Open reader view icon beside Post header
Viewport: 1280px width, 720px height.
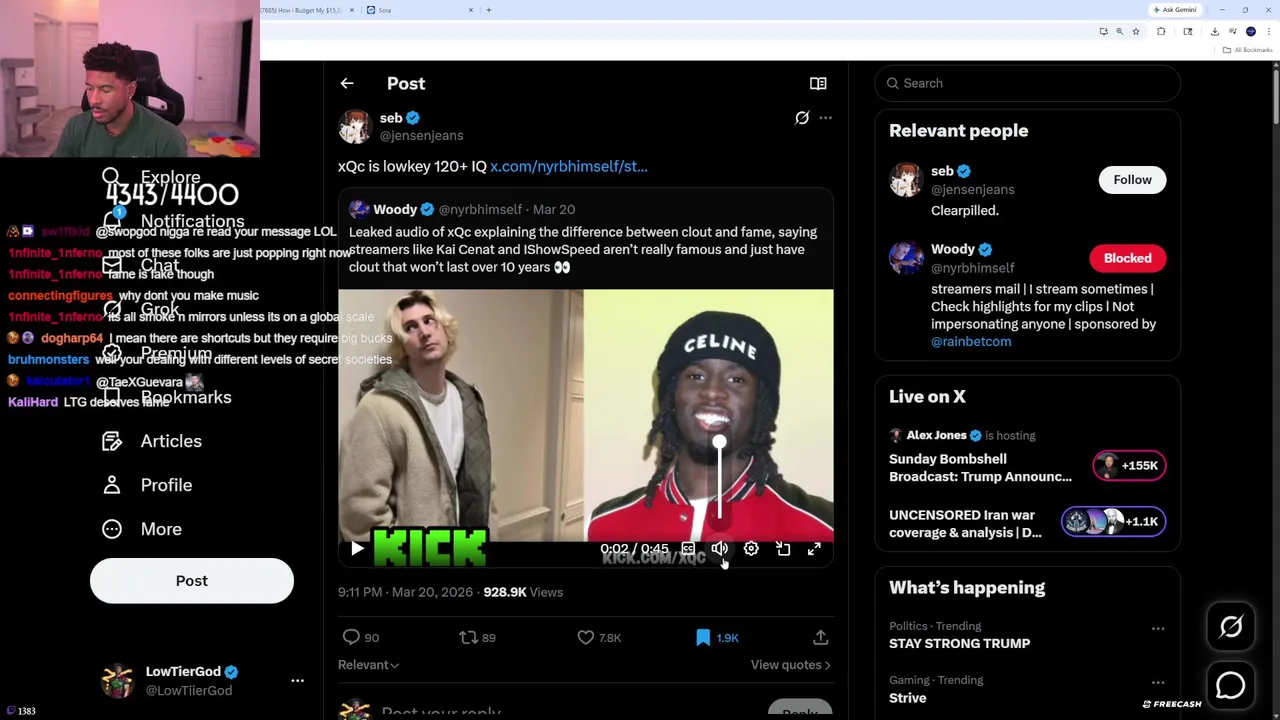click(818, 84)
